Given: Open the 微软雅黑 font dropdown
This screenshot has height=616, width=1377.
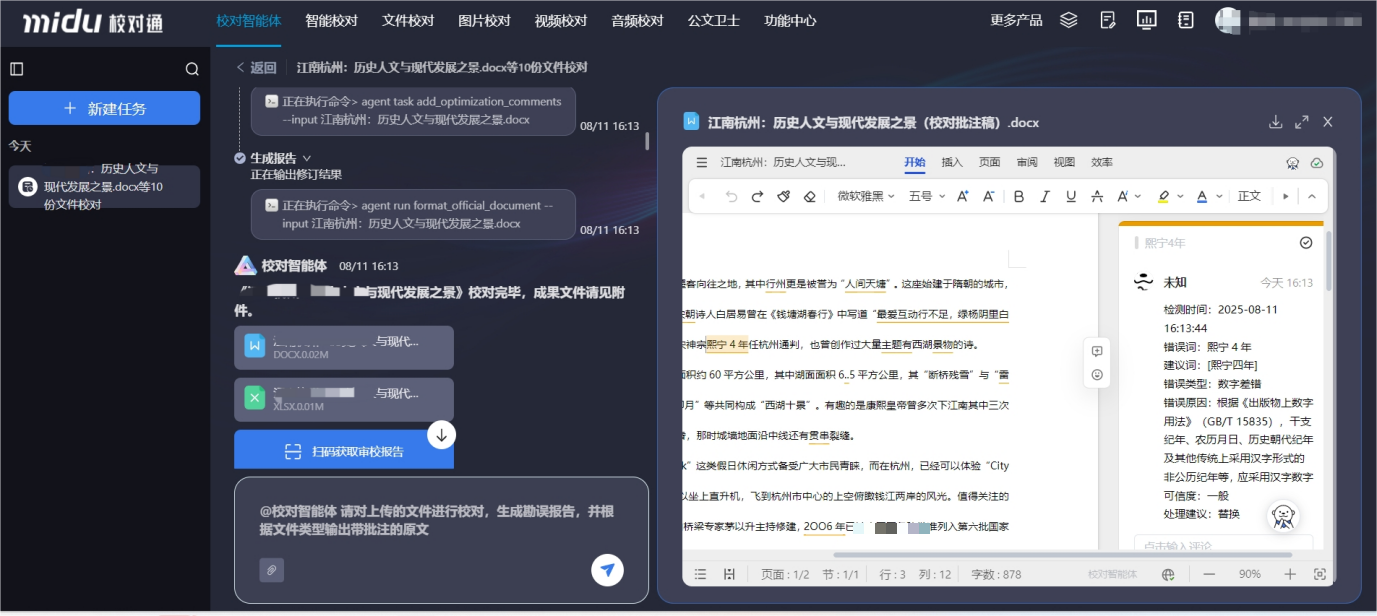Looking at the screenshot, I should [x=866, y=196].
